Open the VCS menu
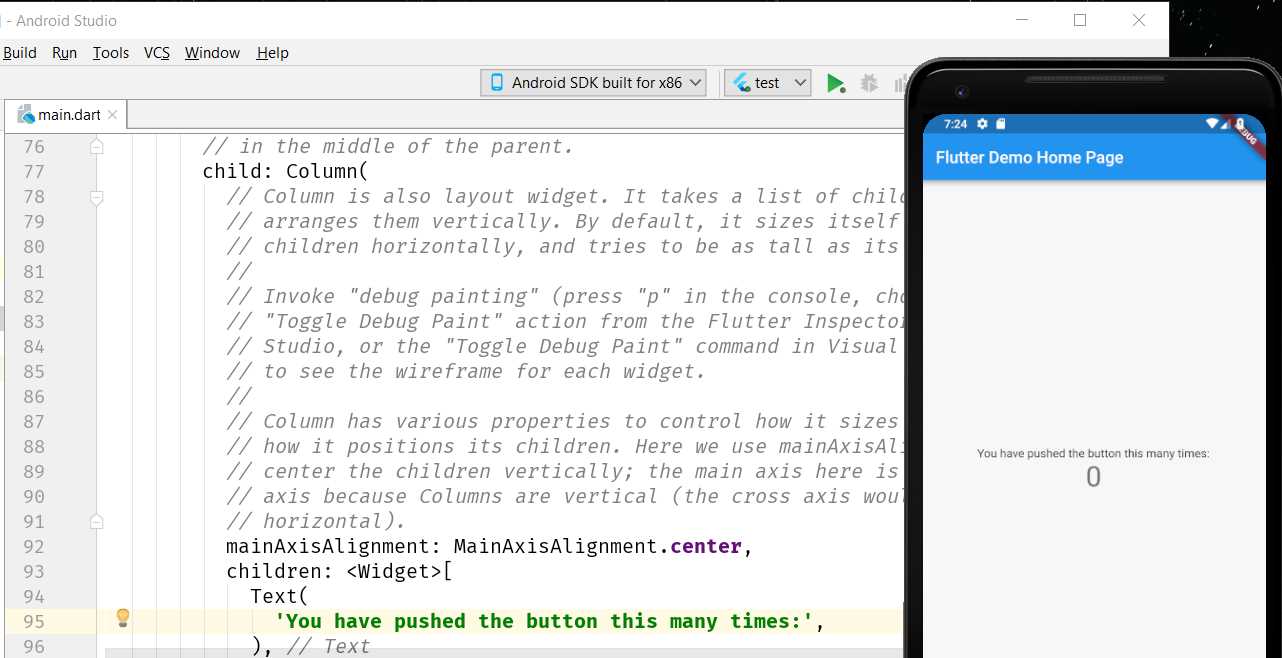The width and height of the screenshot is (1282, 658). click(156, 52)
